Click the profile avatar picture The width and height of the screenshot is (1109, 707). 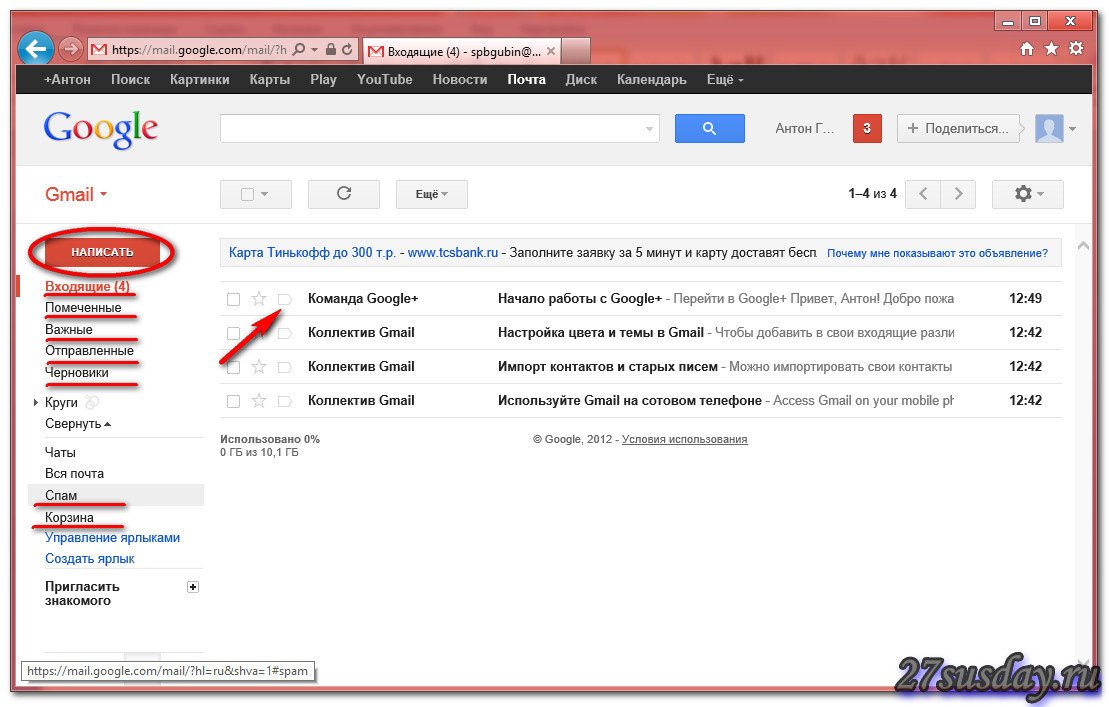tap(1048, 128)
